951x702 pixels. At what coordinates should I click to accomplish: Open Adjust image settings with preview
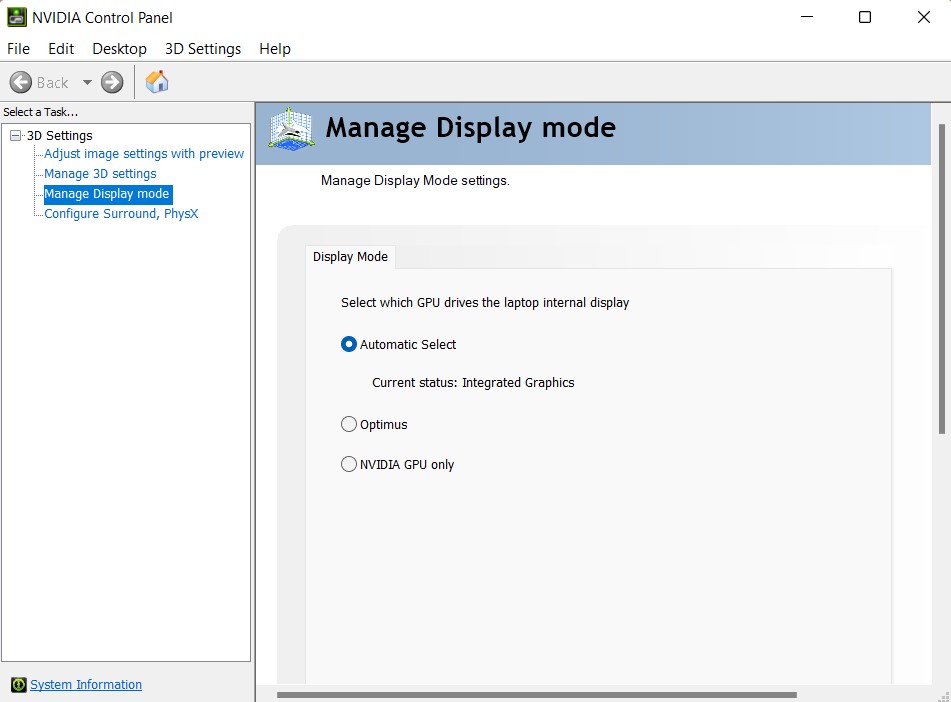tap(144, 154)
